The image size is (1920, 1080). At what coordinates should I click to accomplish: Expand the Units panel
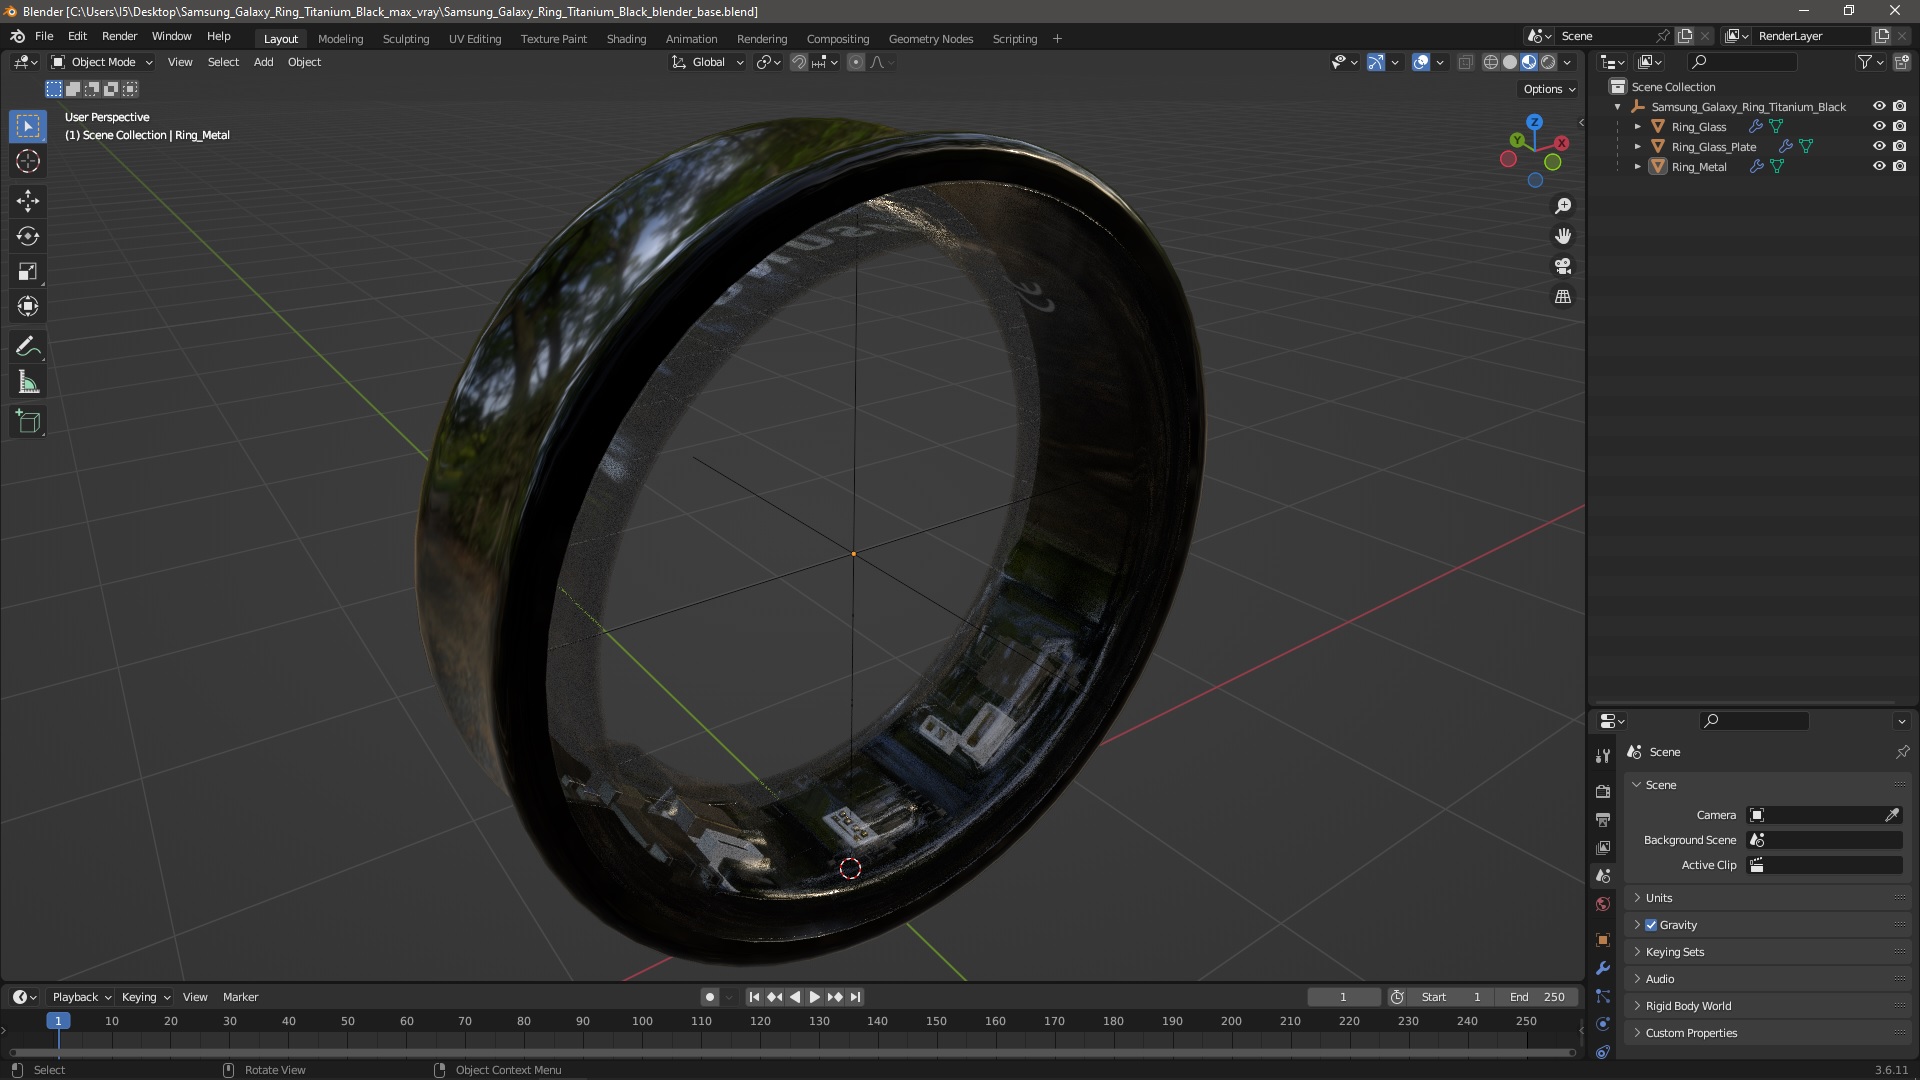point(1659,898)
